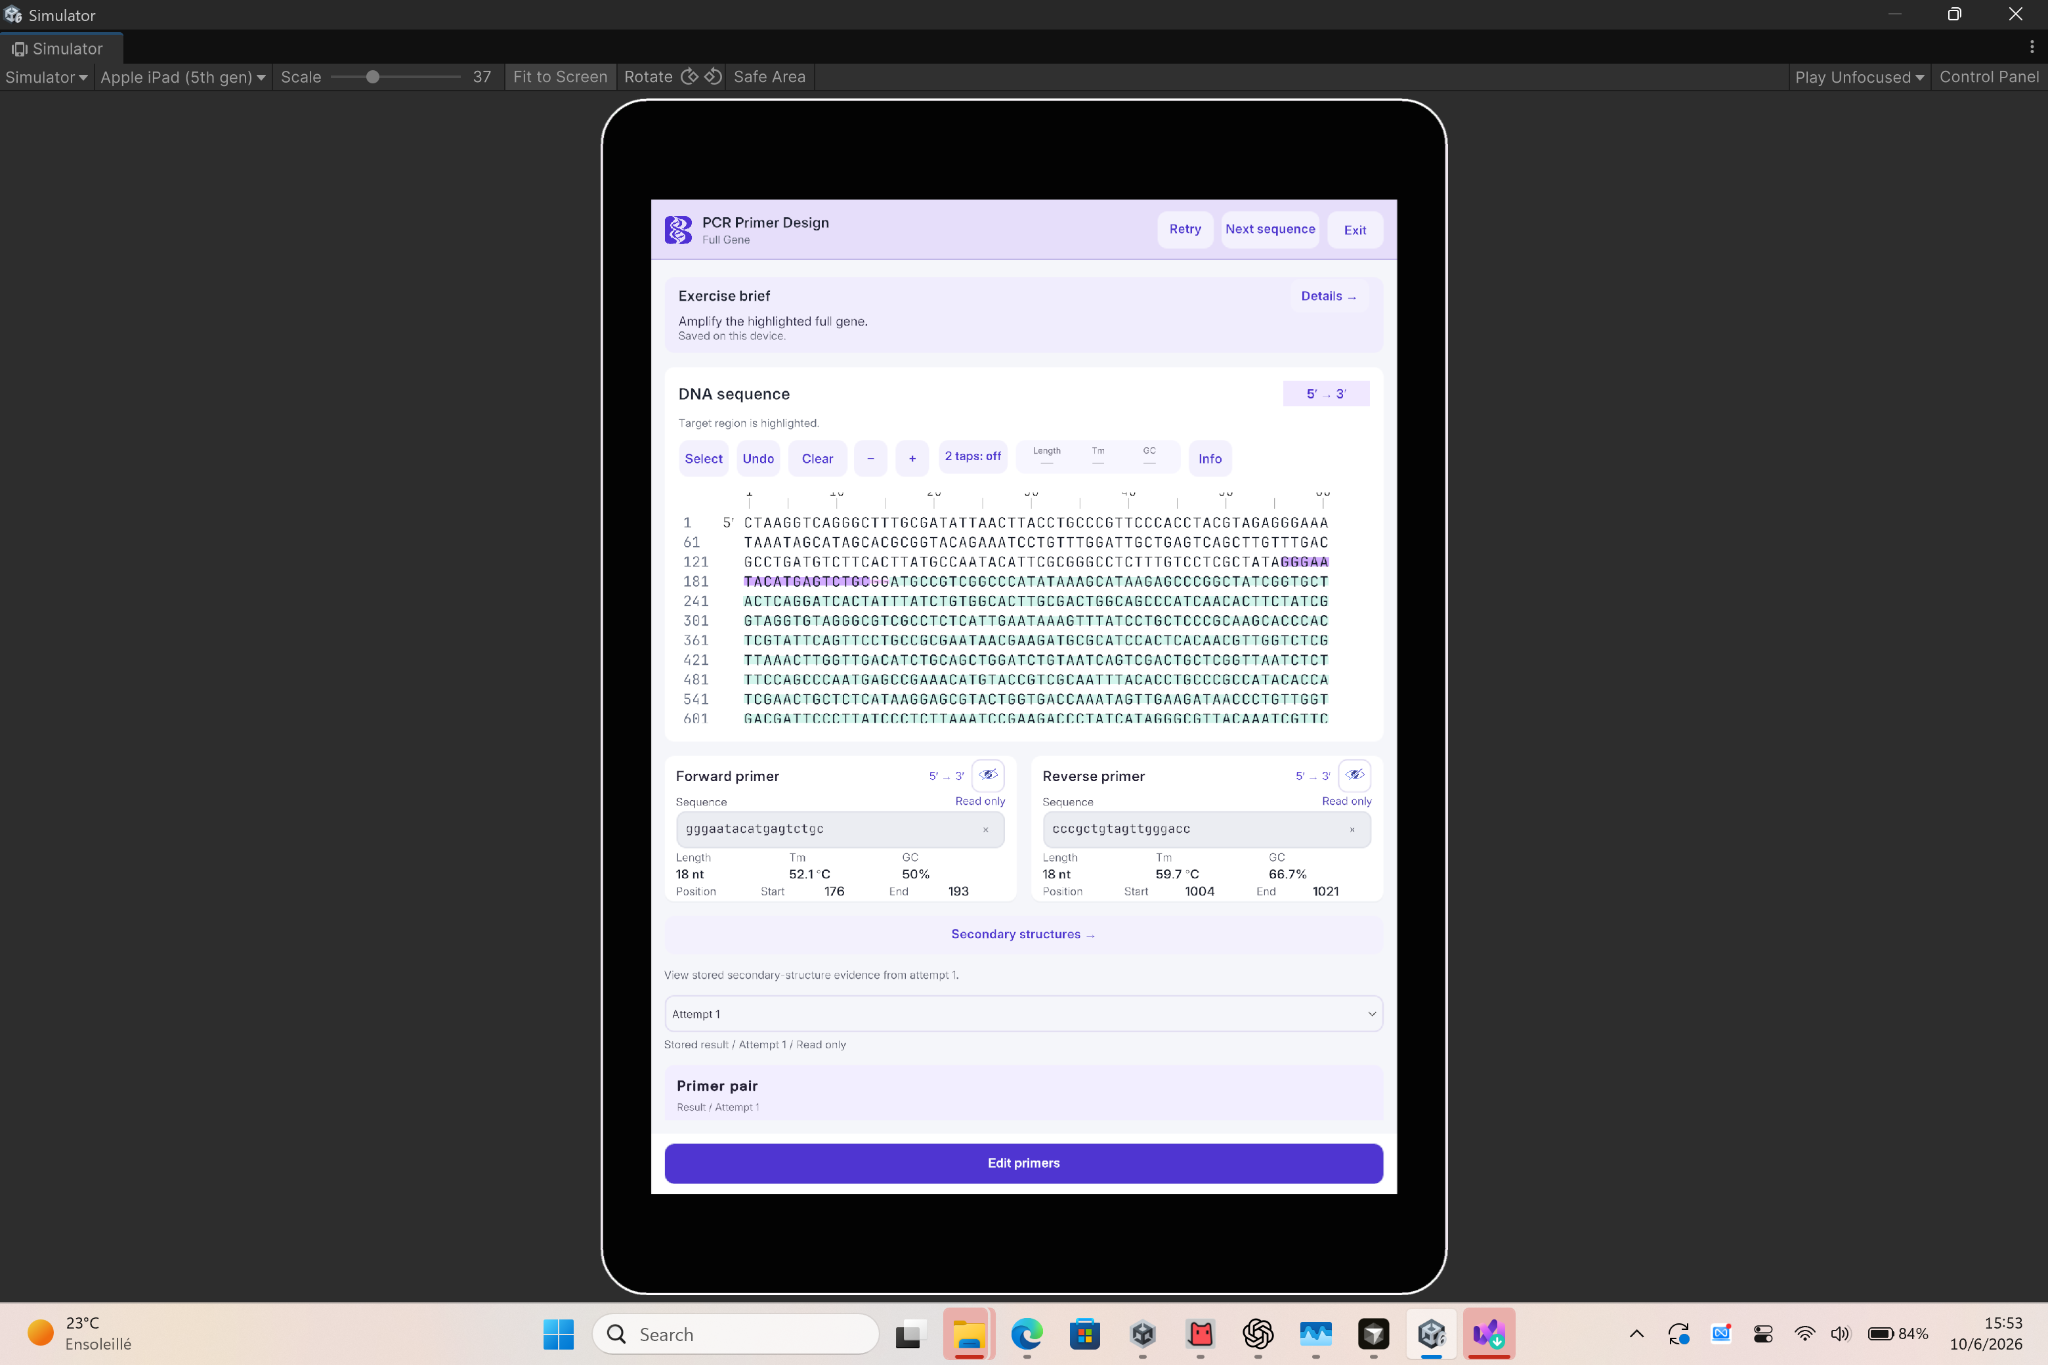Open ChatGPT icon in taskbar
This screenshot has height=1365, width=2048.
(x=1258, y=1333)
